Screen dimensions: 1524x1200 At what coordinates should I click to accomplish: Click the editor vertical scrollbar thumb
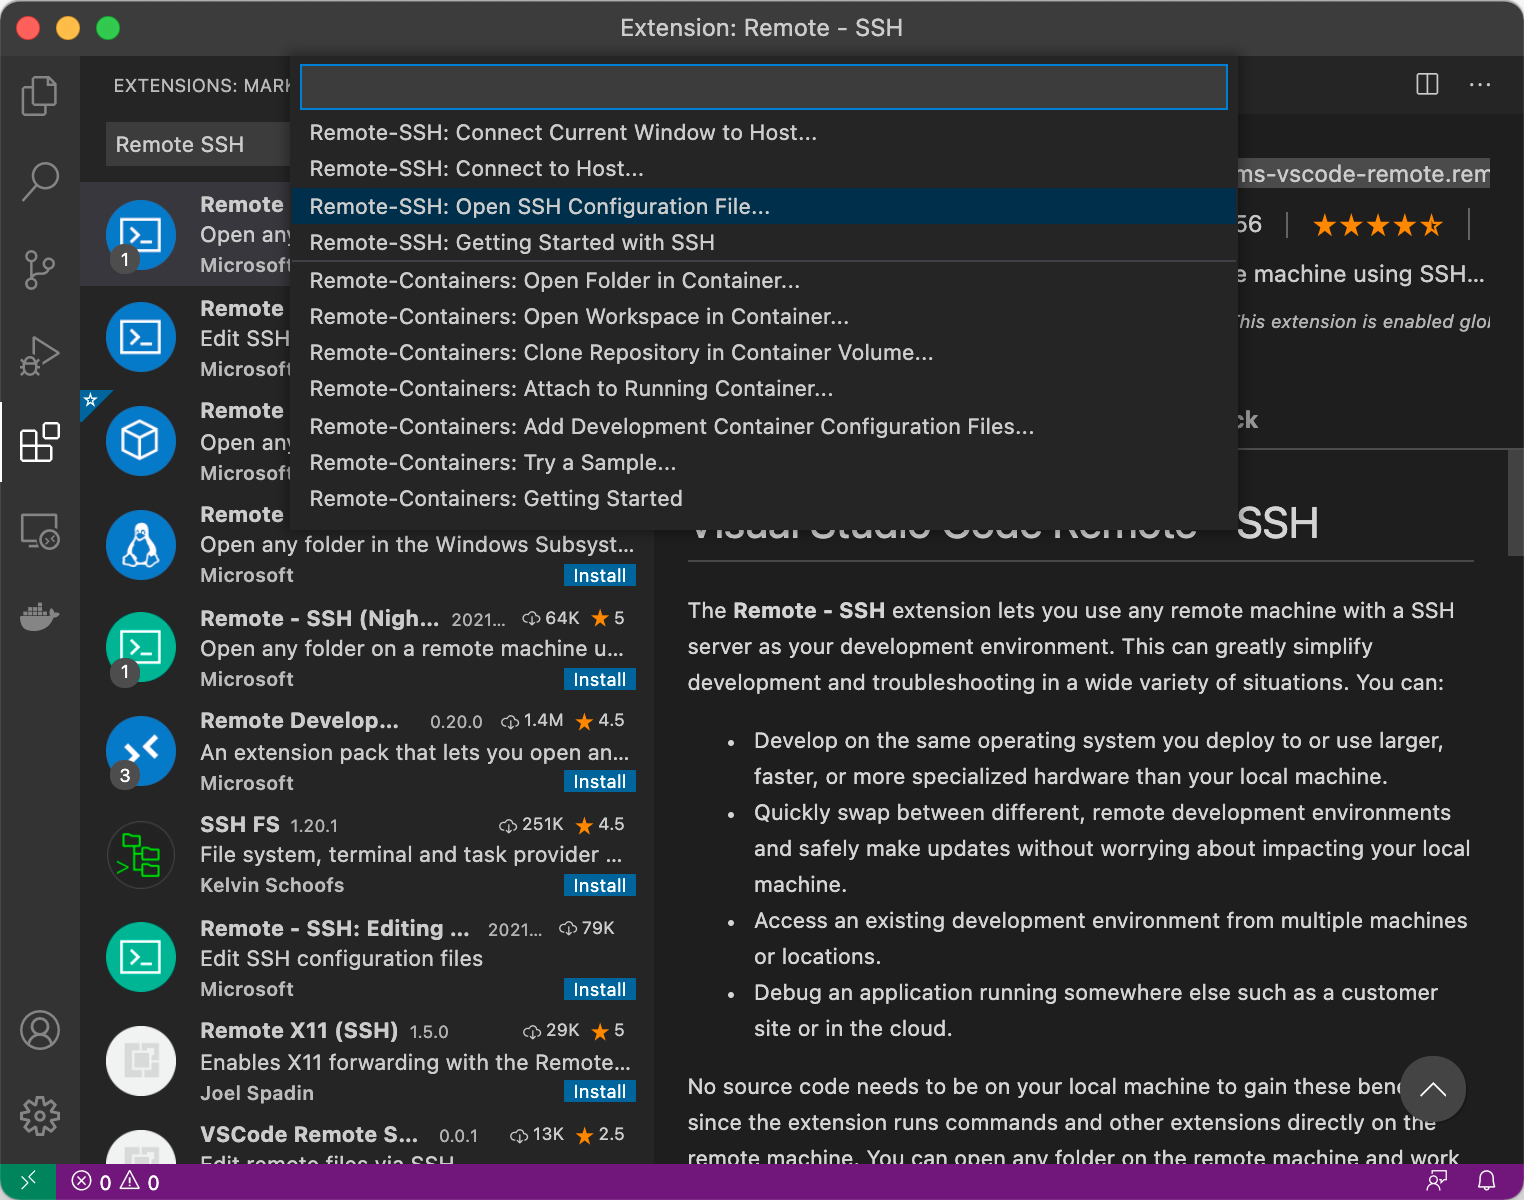1515,502
